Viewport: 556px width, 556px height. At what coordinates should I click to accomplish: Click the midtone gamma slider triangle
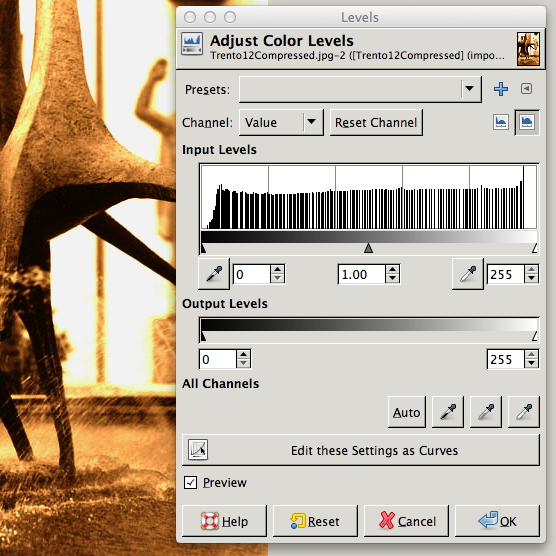(x=368, y=248)
